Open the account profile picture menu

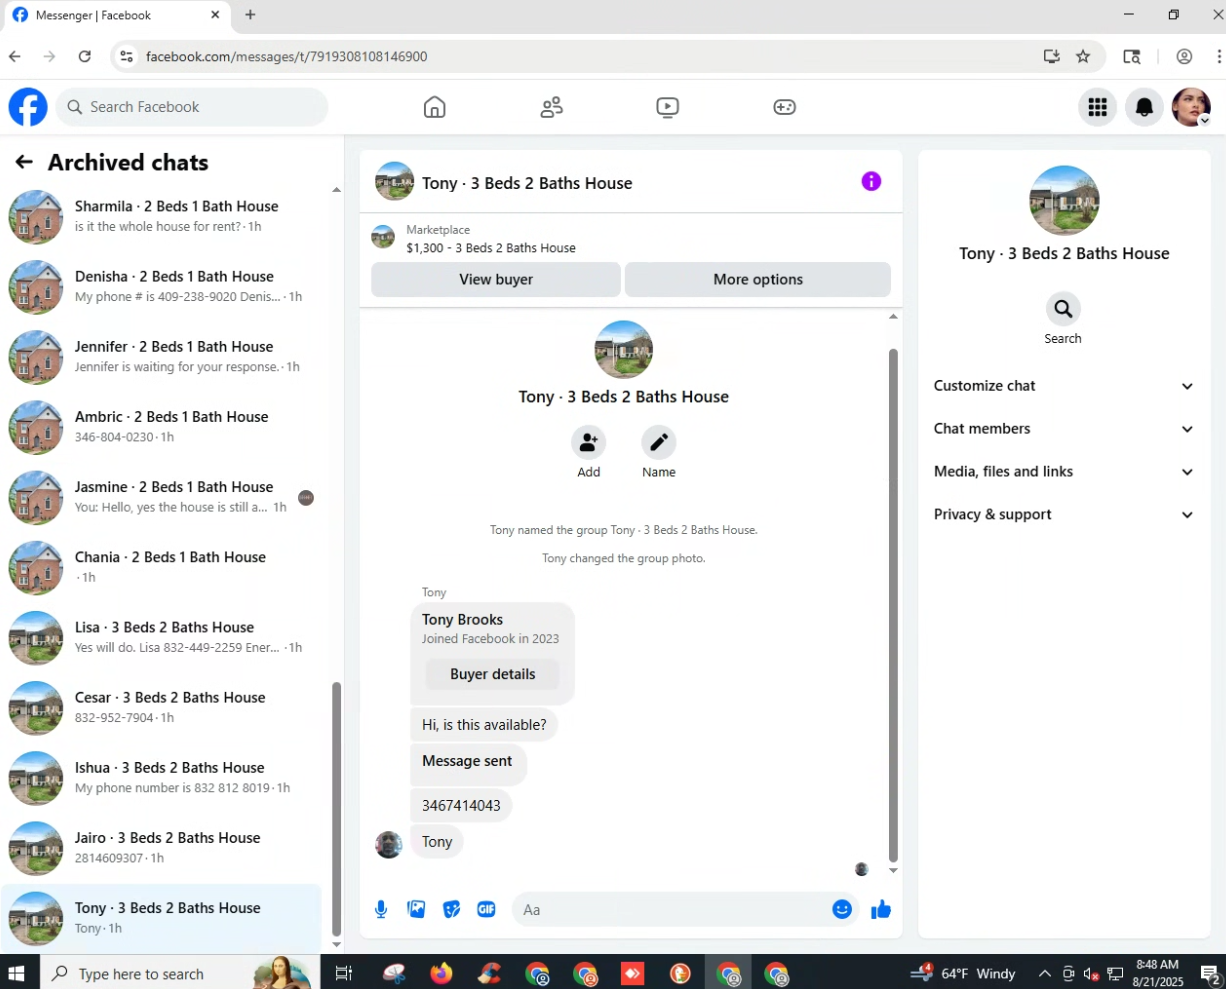1191,107
